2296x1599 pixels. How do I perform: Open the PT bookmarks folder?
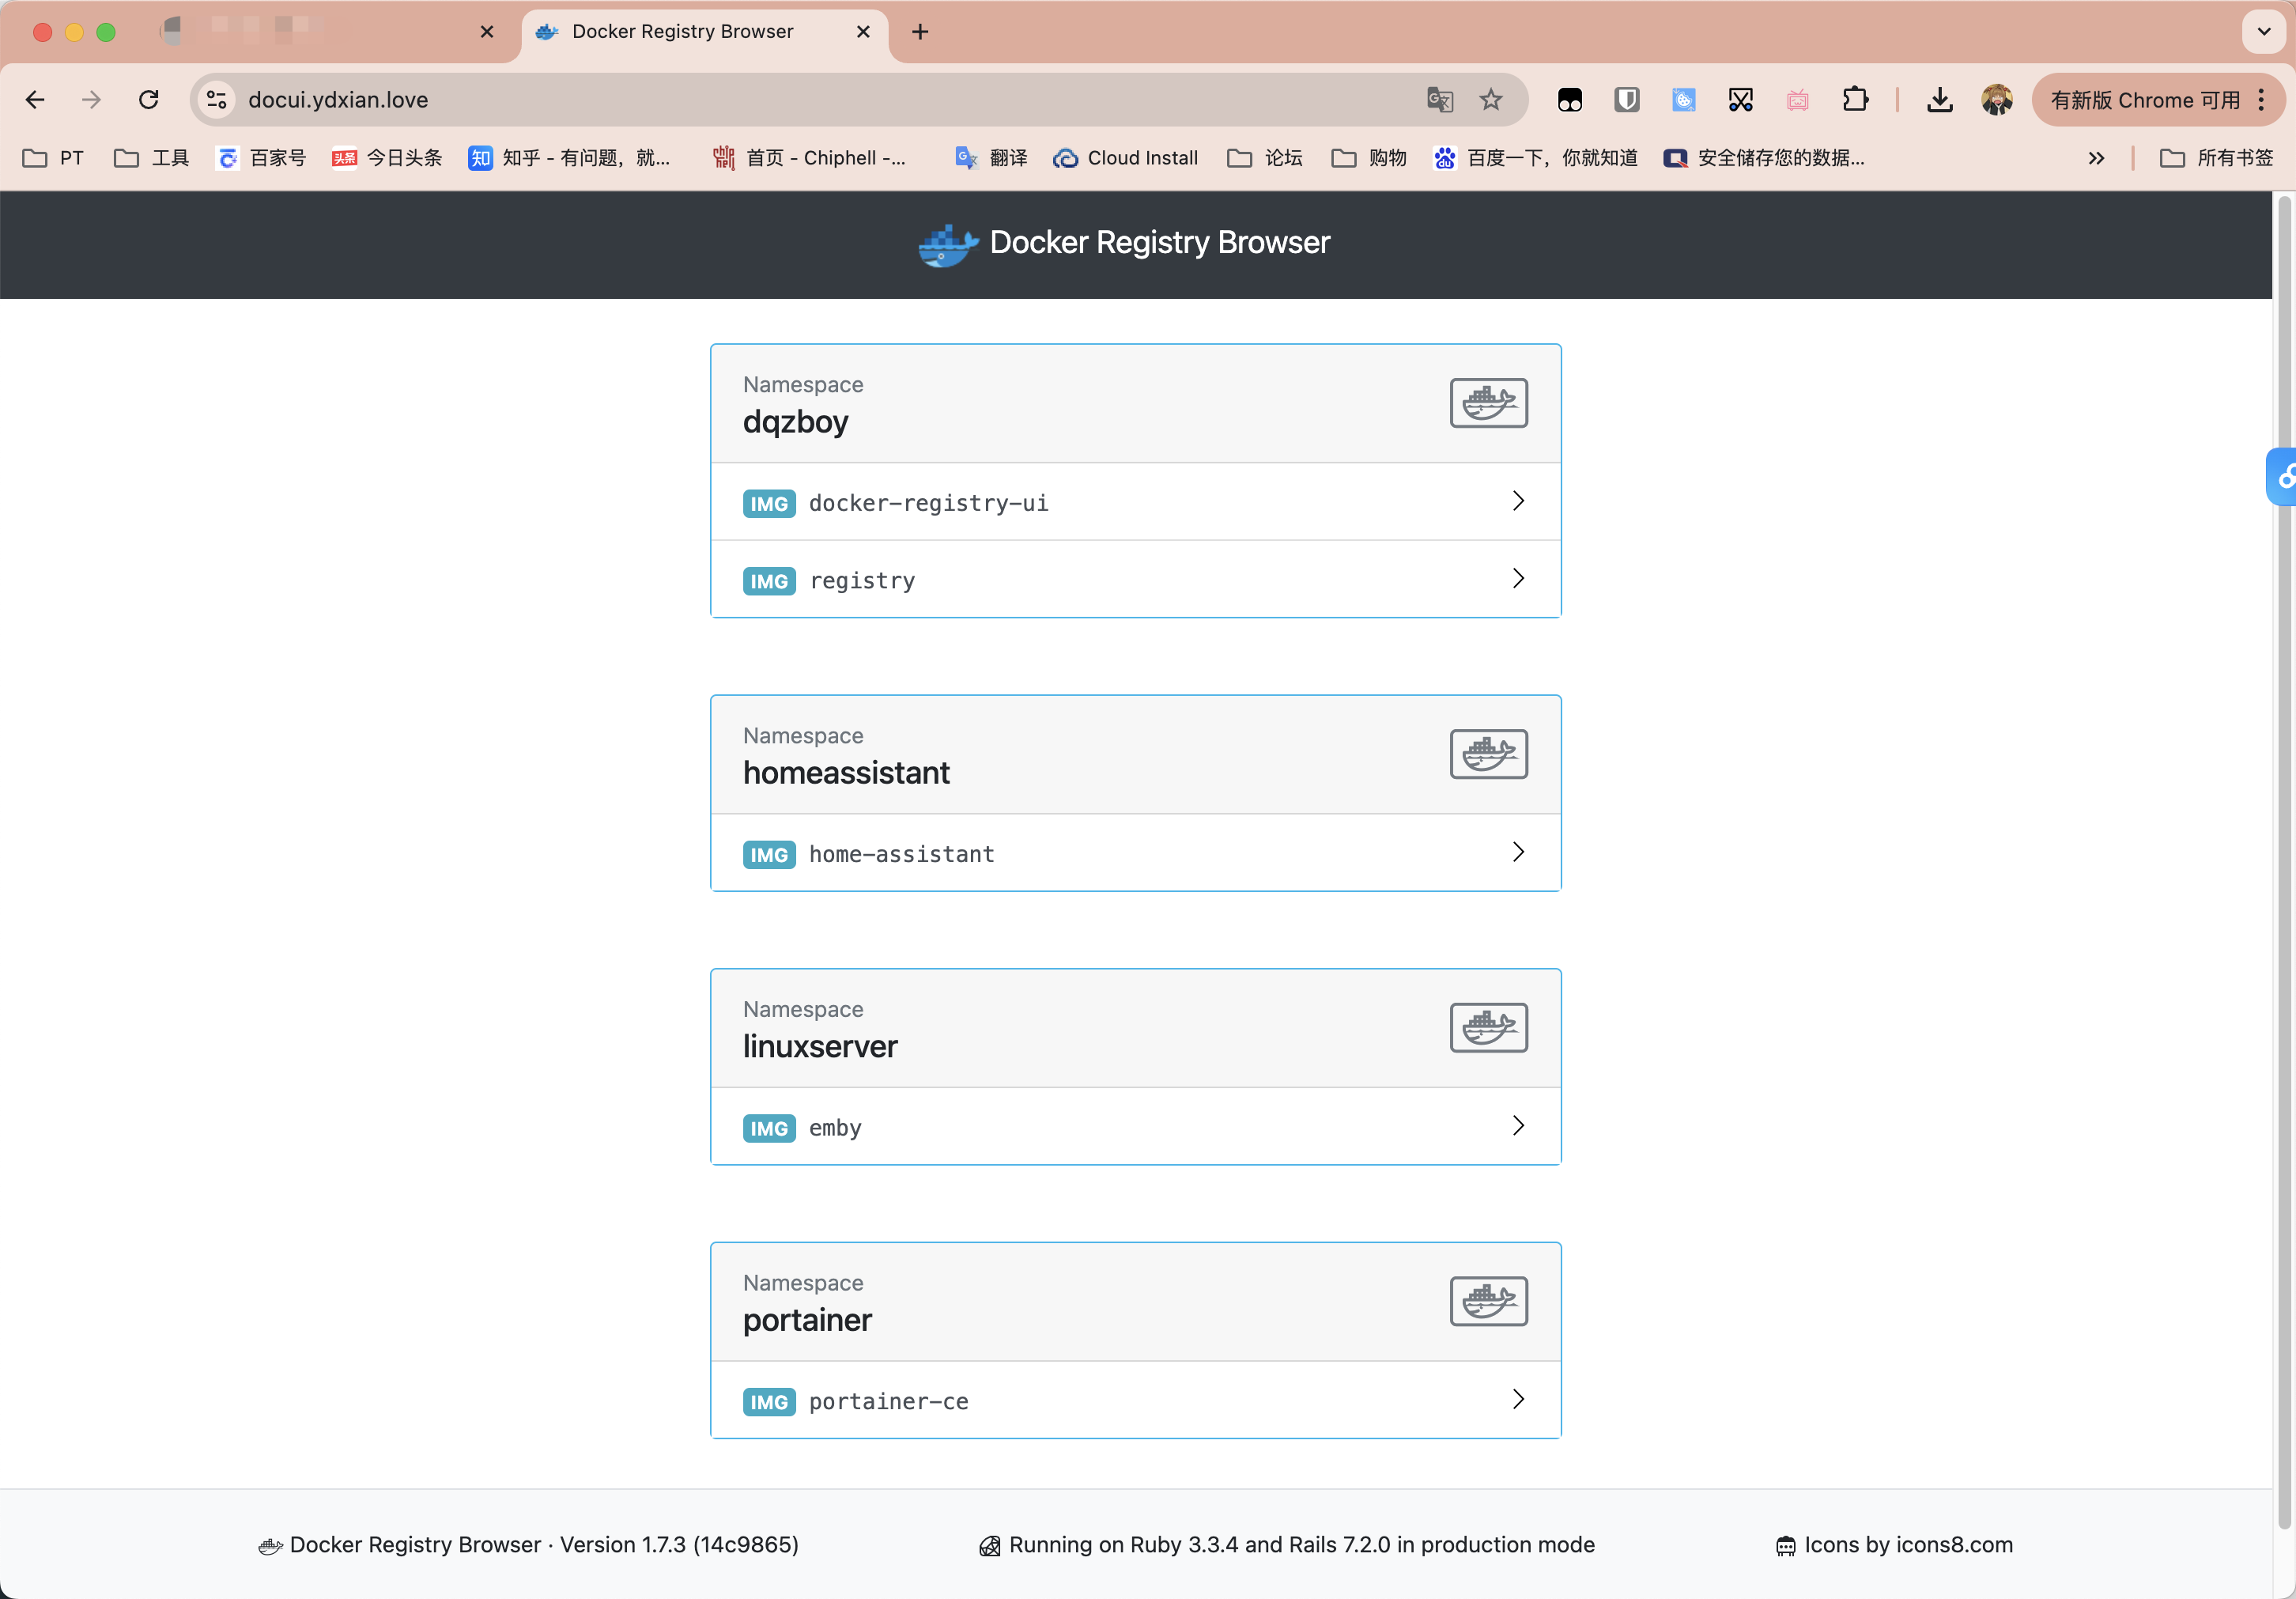[54, 158]
